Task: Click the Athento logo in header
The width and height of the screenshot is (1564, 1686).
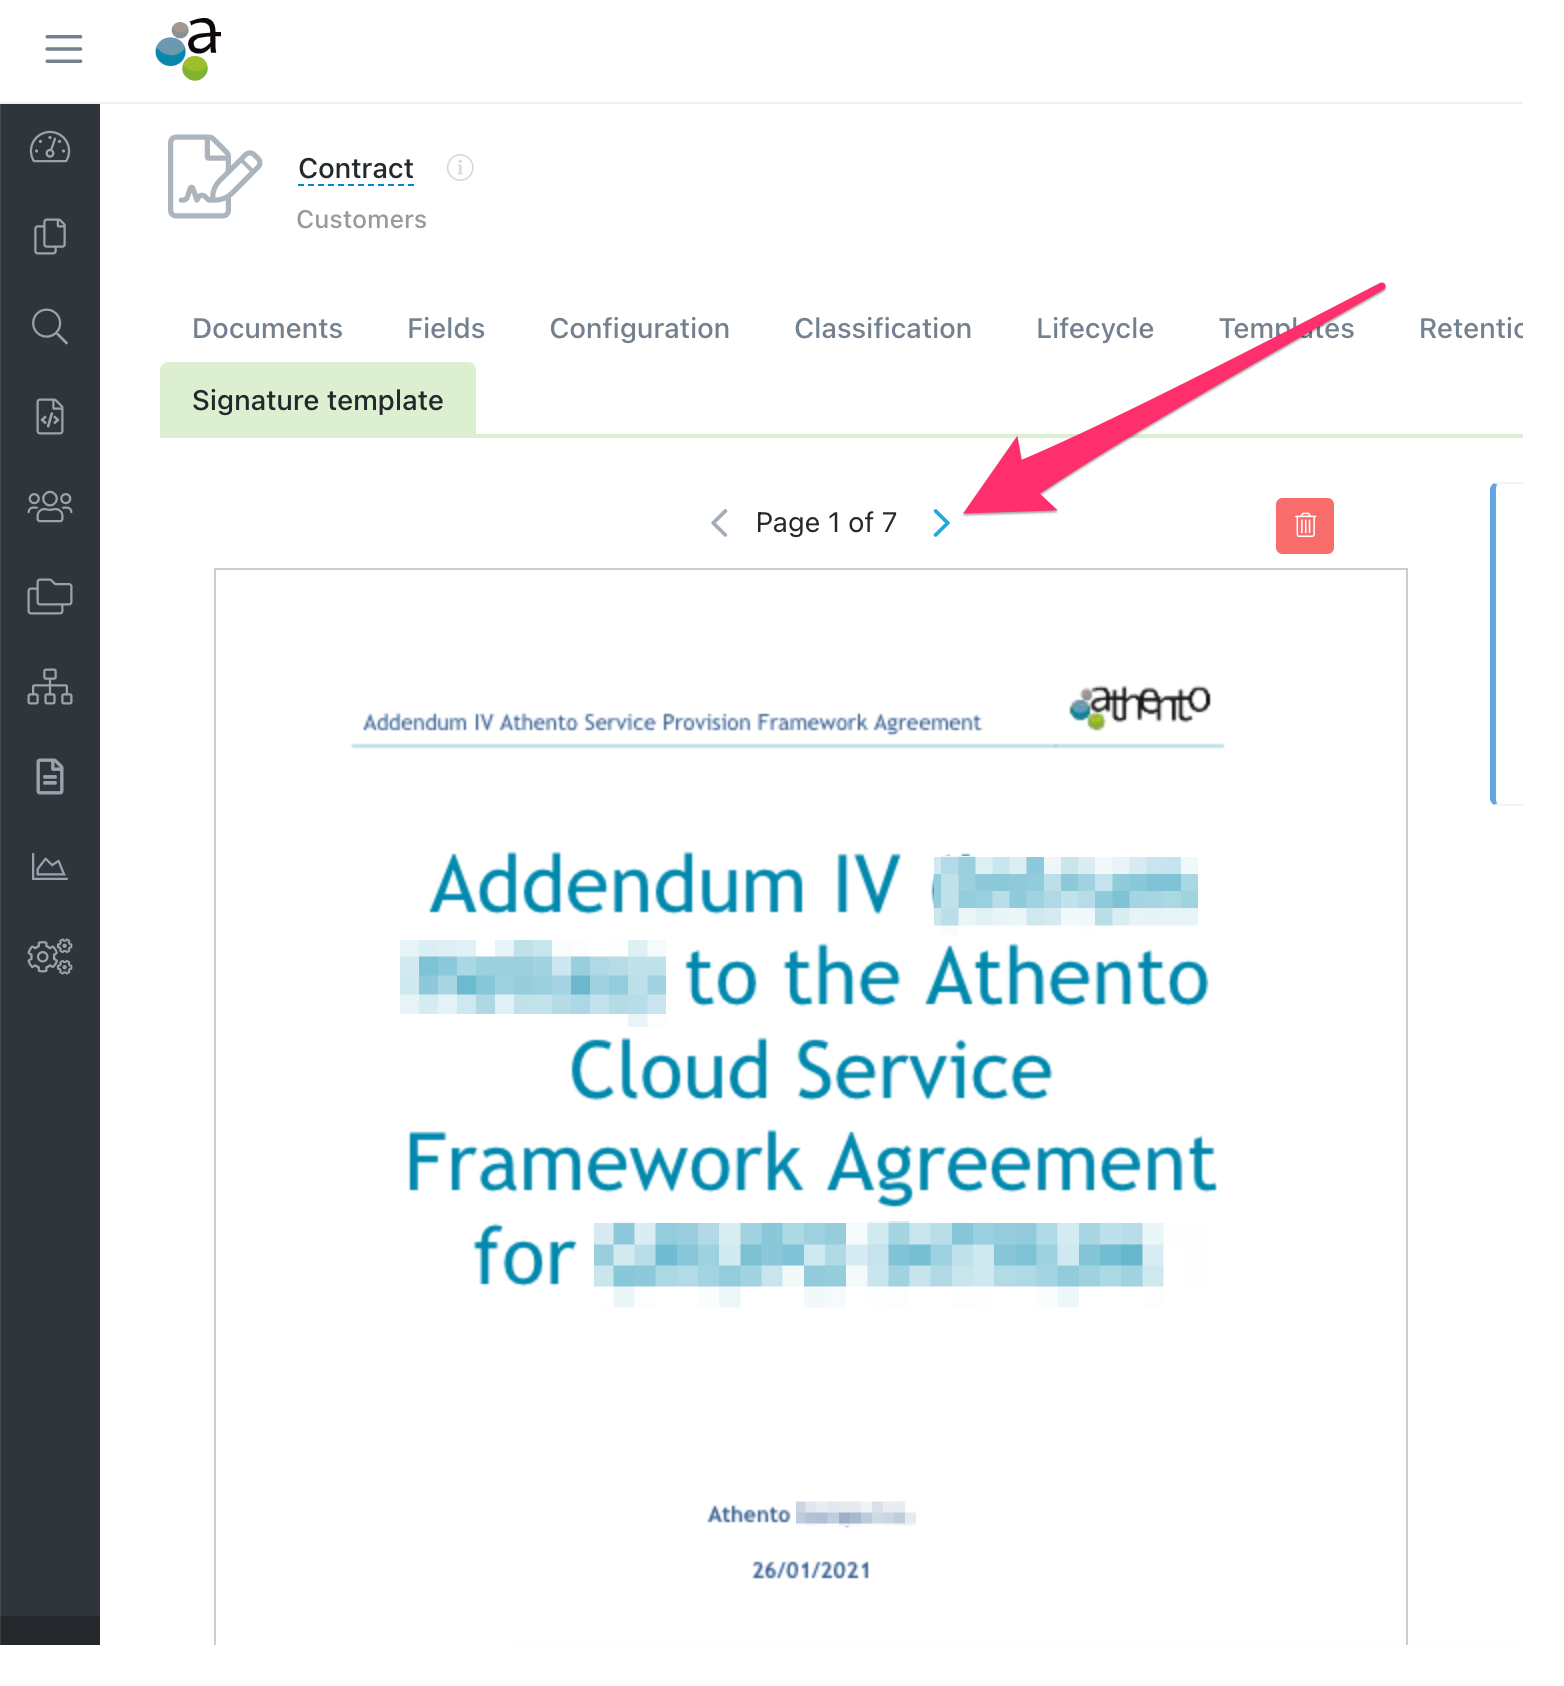Action: coord(188,49)
